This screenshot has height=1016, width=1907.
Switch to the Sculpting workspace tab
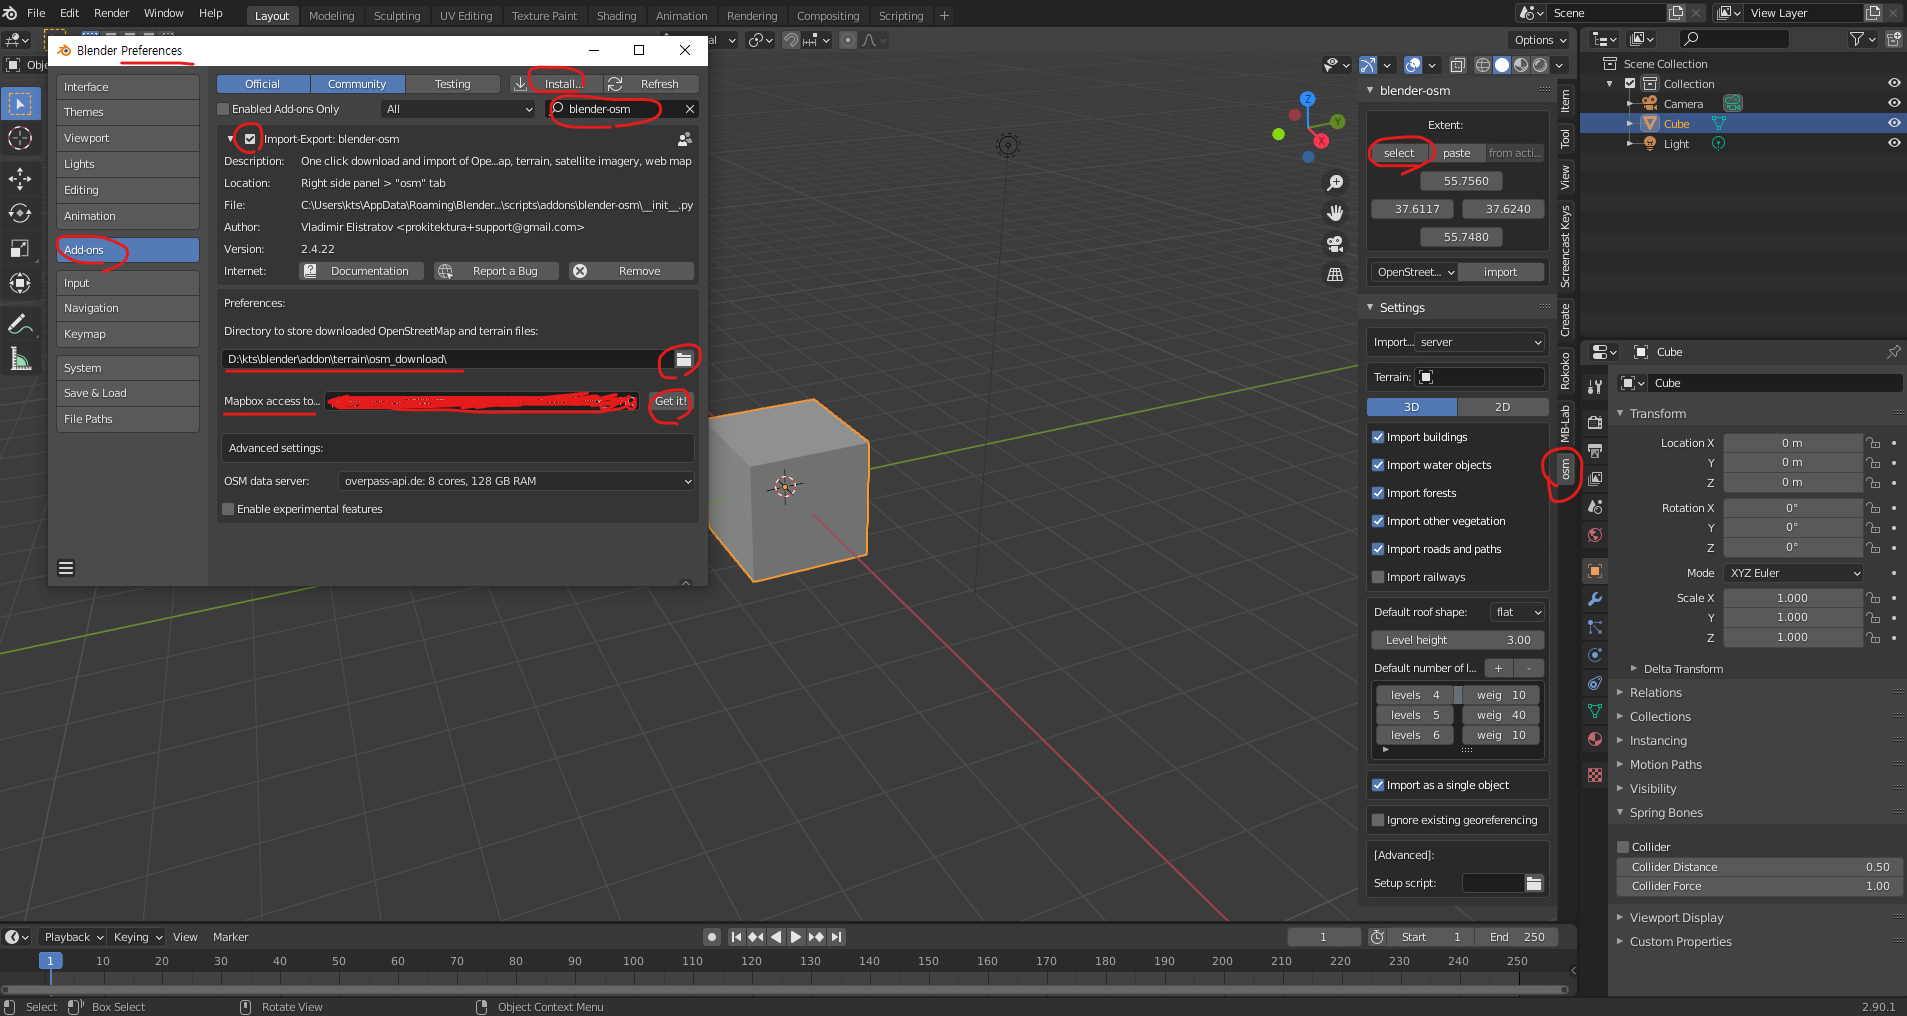[x=397, y=16]
